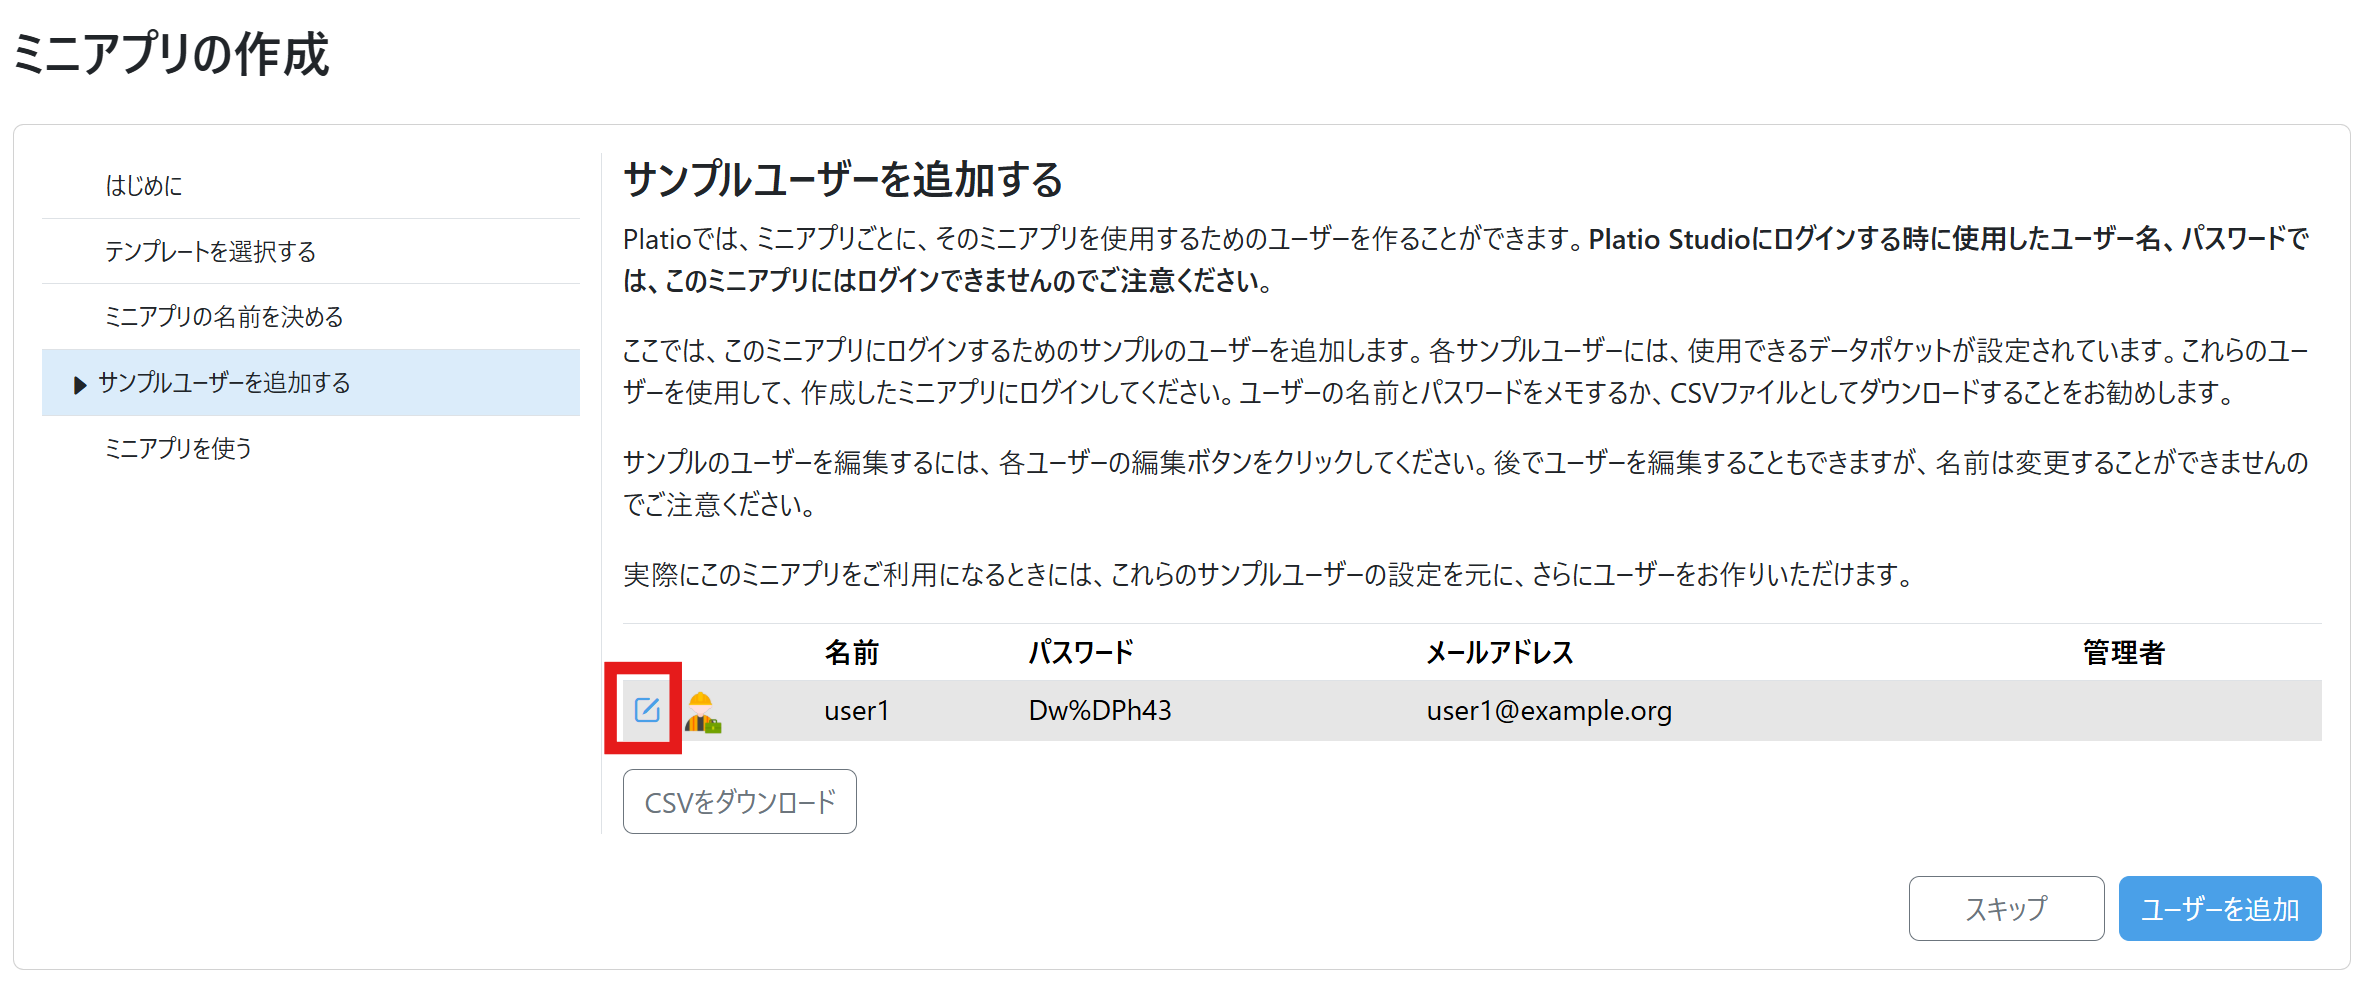Click the arrow marker beside サンプルユーザーを追加する
2362x983 pixels.
point(80,384)
